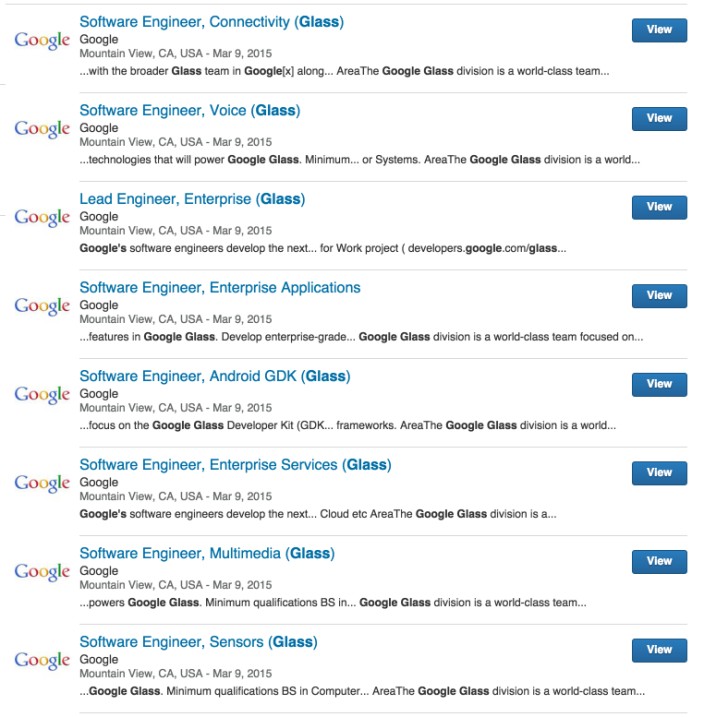Click Google logo beside Enterprise Applications job
Screen dimensions: 704x717
point(42,306)
